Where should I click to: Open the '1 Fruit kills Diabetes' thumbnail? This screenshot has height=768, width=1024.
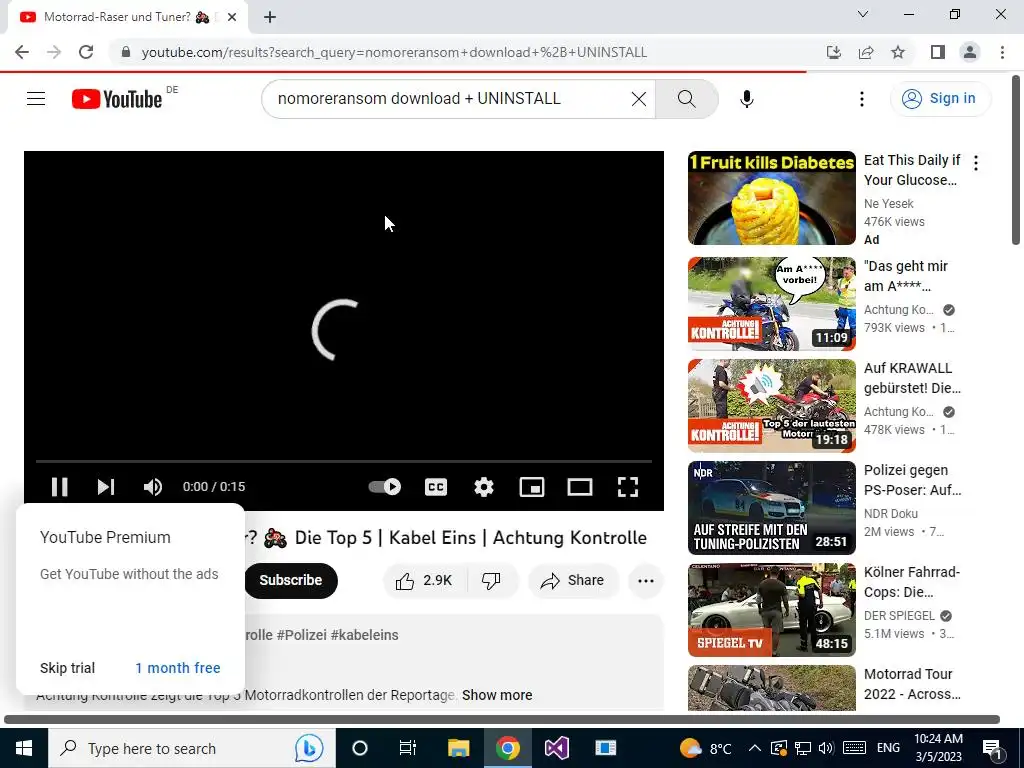(771, 198)
